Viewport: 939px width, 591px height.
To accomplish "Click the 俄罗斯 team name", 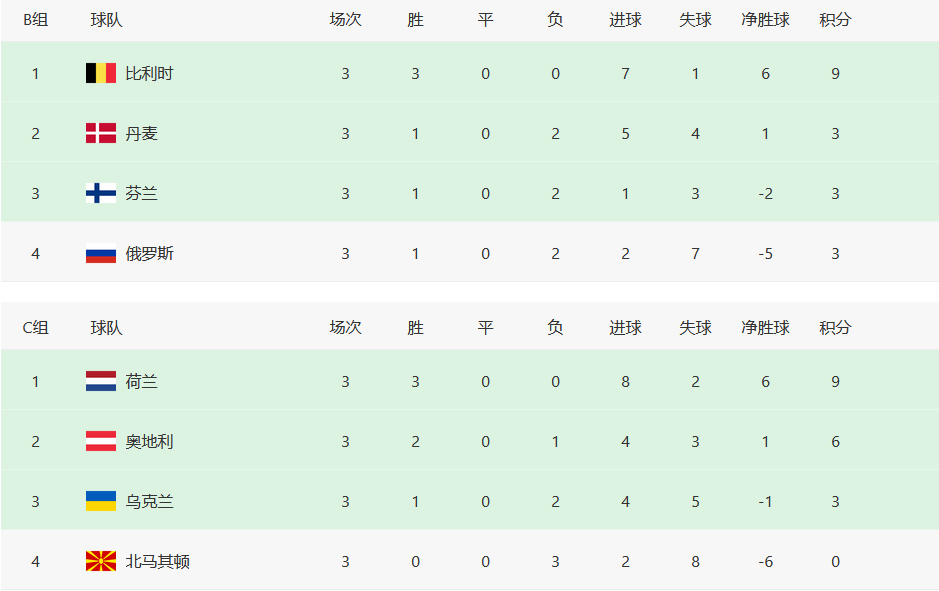I will pos(149,253).
